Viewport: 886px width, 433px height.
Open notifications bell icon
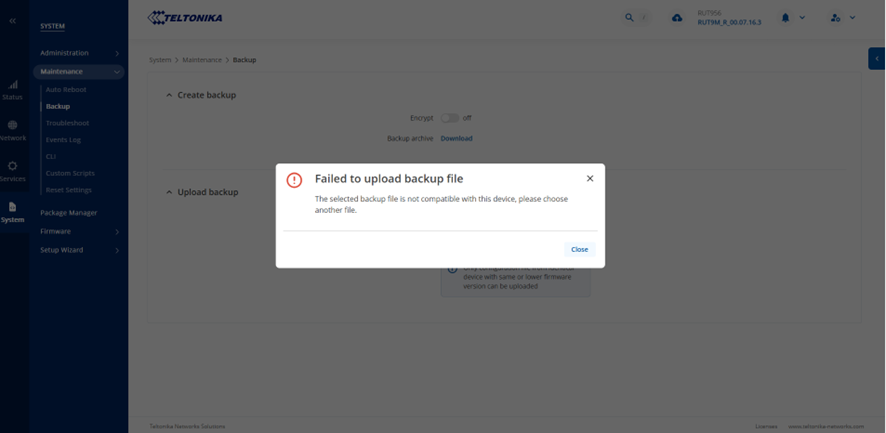pyautogui.click(x=785, y=18)
